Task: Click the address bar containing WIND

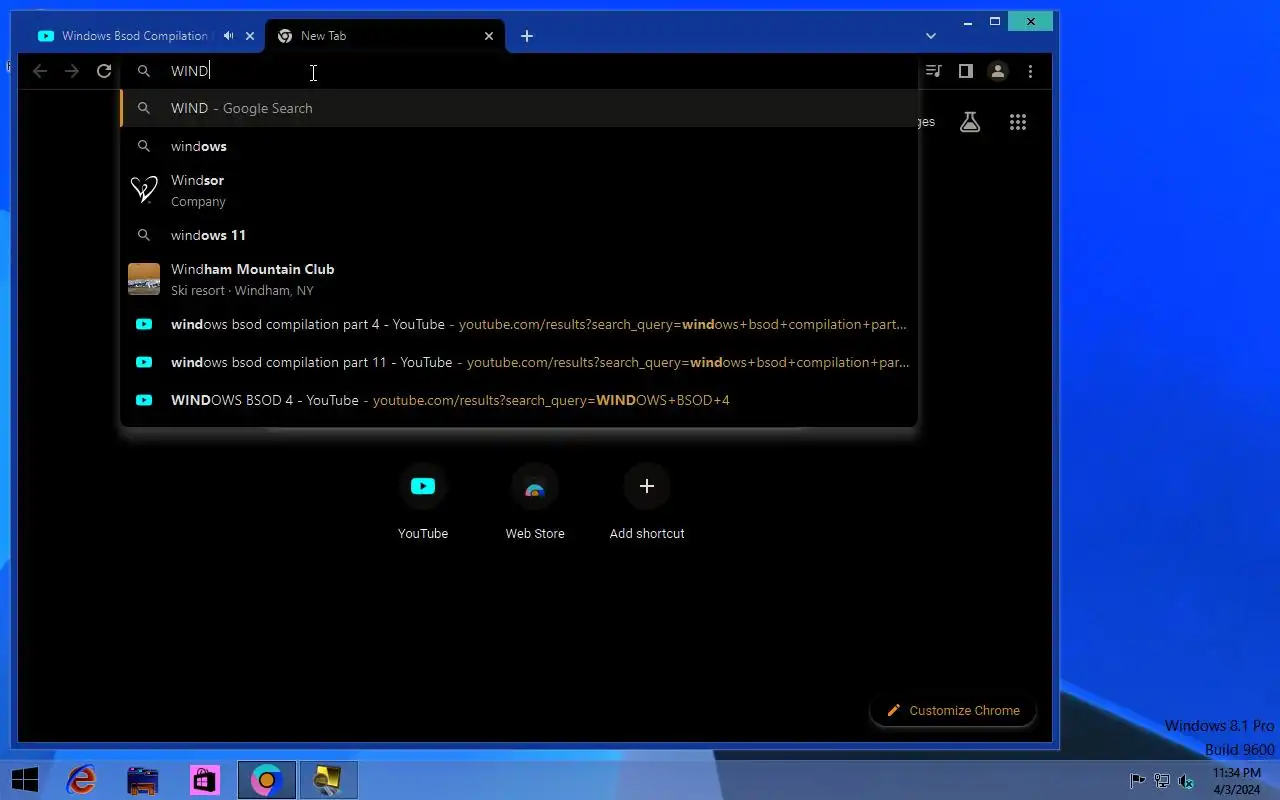Action: coord(520,71)
